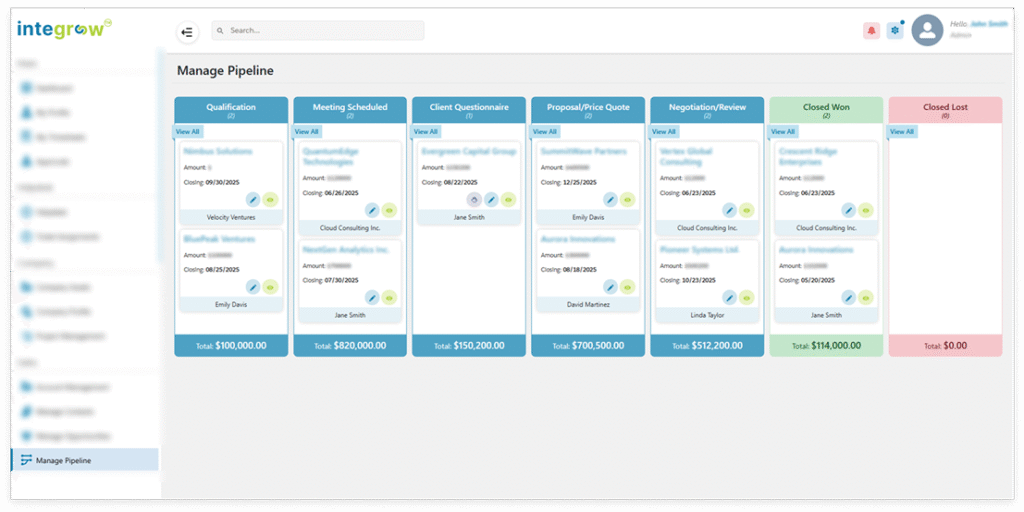Edit the Negotiation deal closing 10/23/2025
Viewport: 1024px width, 512px height.
coord(729,297)
